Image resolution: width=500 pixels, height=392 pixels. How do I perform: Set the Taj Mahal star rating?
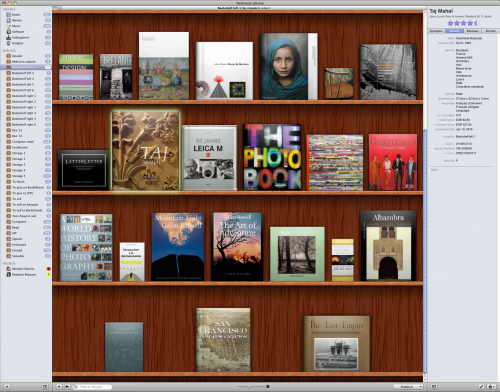pos(463,23)
